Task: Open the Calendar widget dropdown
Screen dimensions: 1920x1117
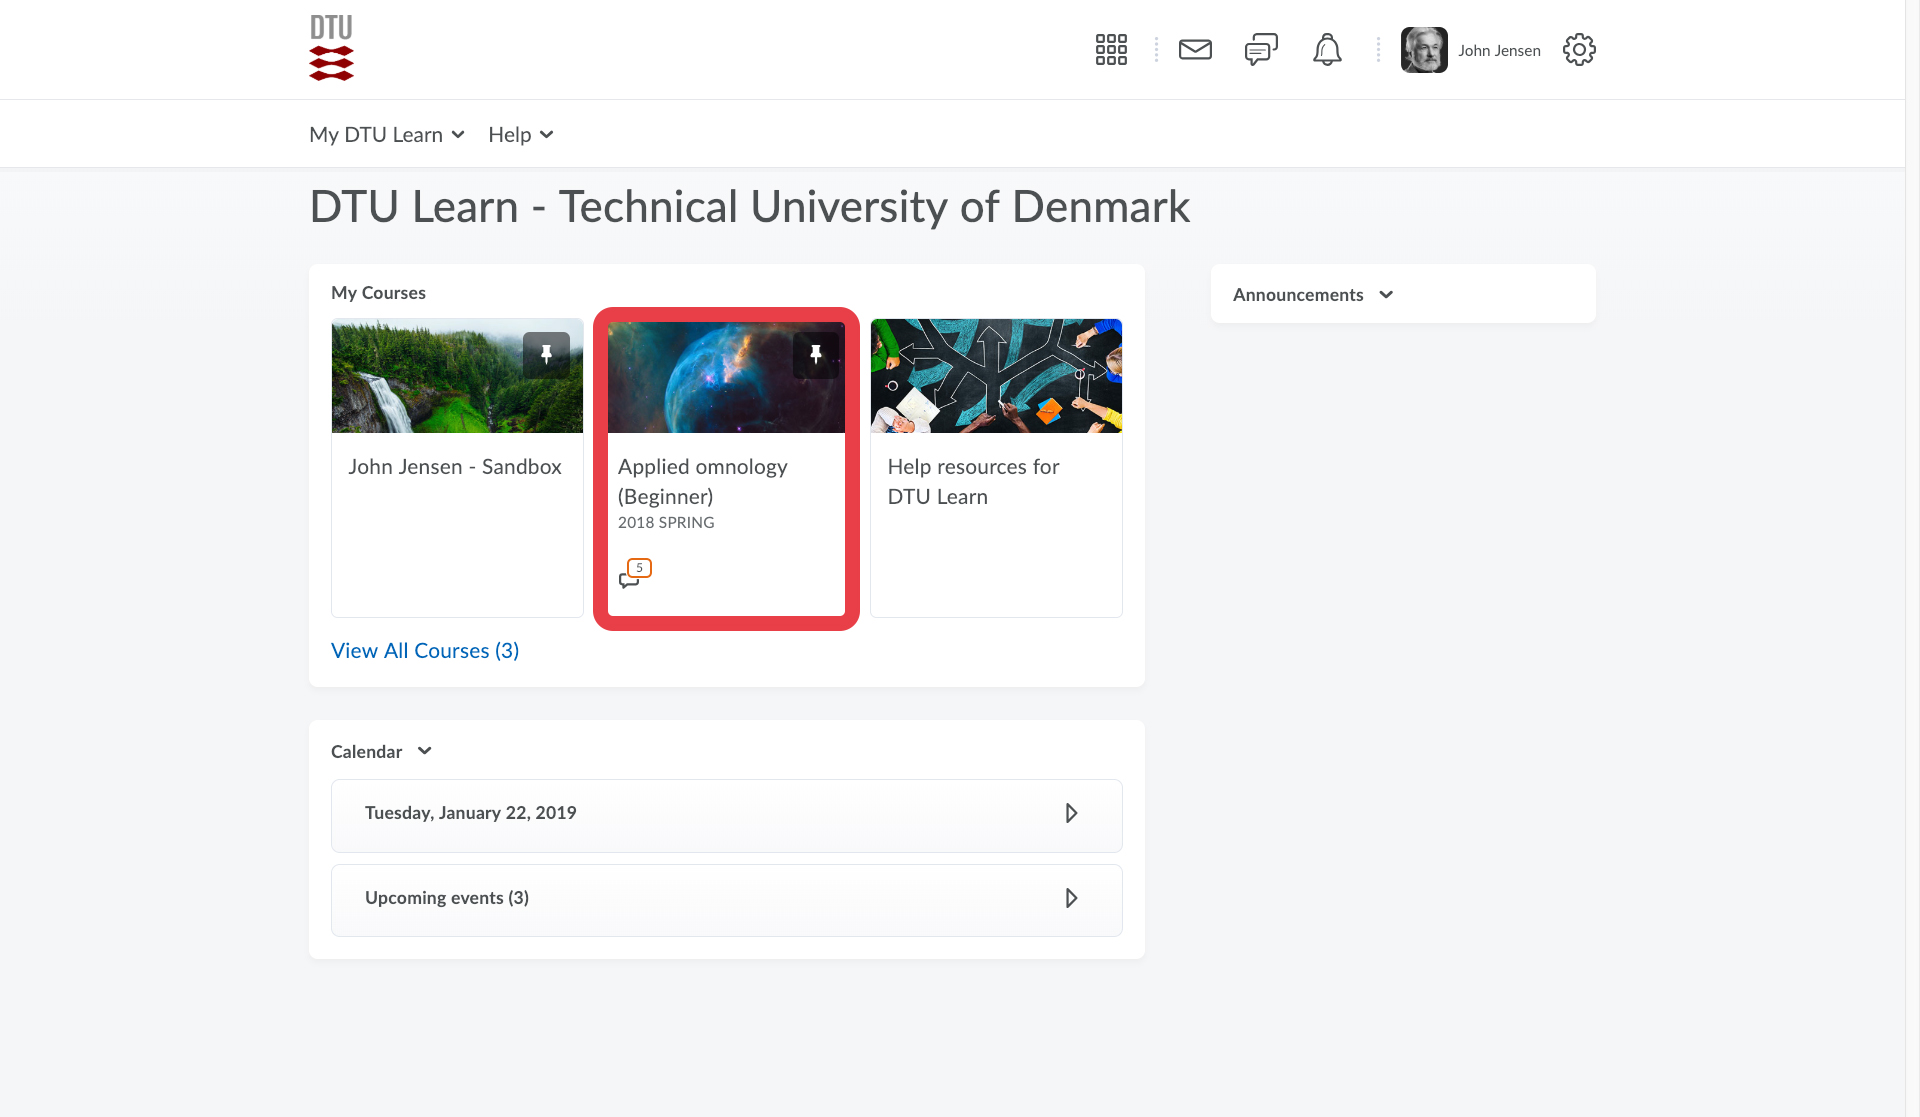Action: 425,751
